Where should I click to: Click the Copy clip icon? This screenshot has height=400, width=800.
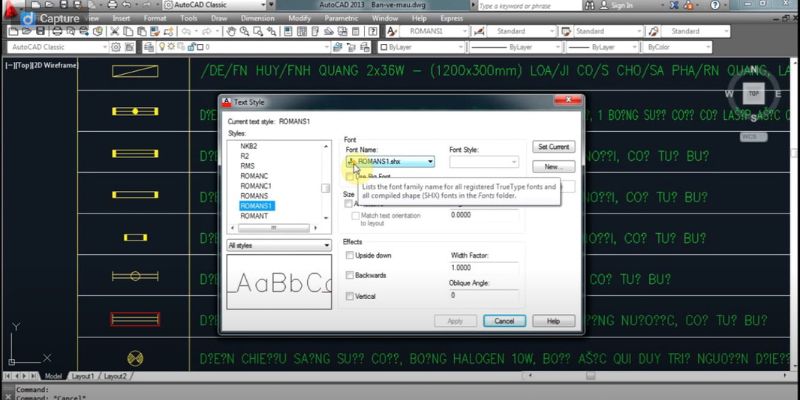coord(128,31)
